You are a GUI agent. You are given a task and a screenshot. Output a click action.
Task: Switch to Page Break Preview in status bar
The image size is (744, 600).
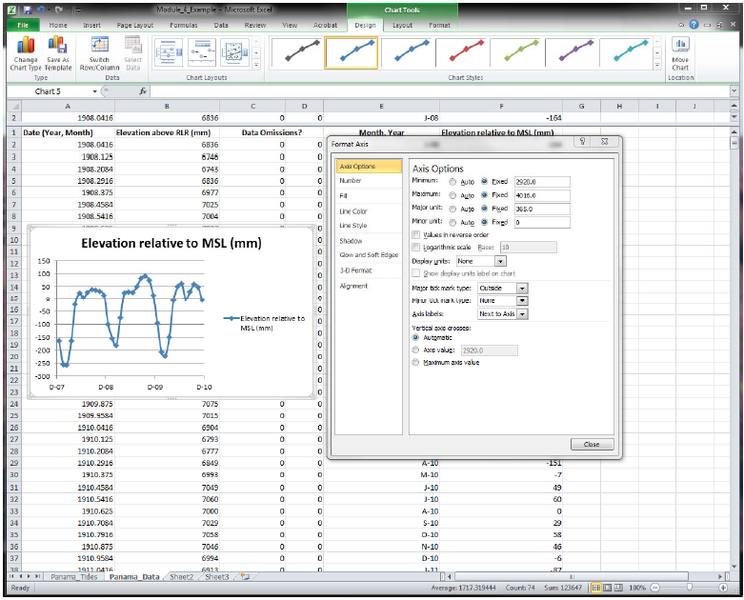tap(619, 588)
